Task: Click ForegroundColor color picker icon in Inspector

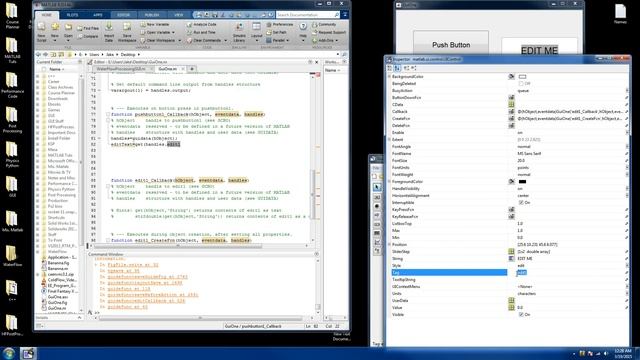Action: click(511, 181)
